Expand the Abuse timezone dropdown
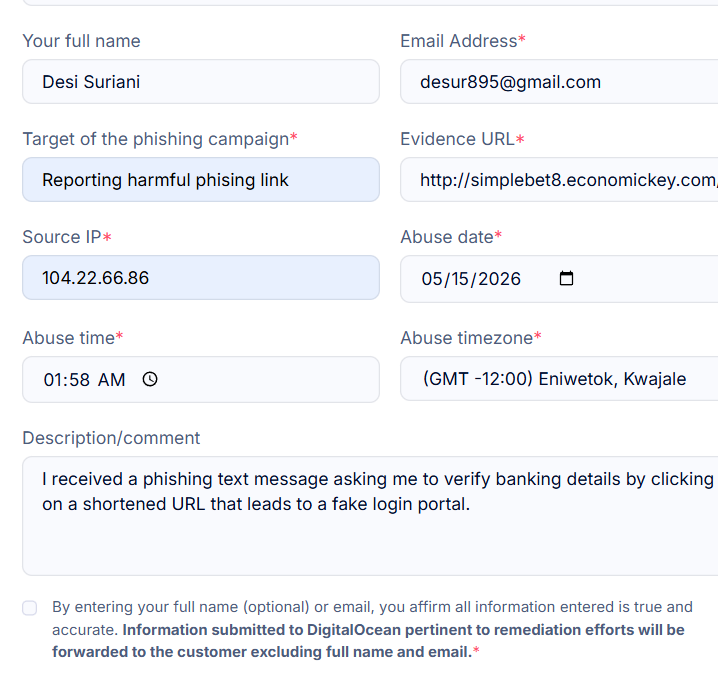The width and height of the screenshot is (718, 673). coord(559,379)
